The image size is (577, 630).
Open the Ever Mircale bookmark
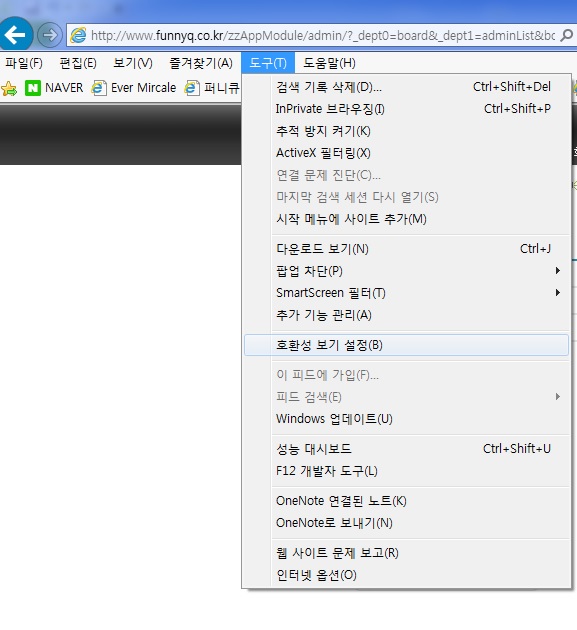coord(134,88)
